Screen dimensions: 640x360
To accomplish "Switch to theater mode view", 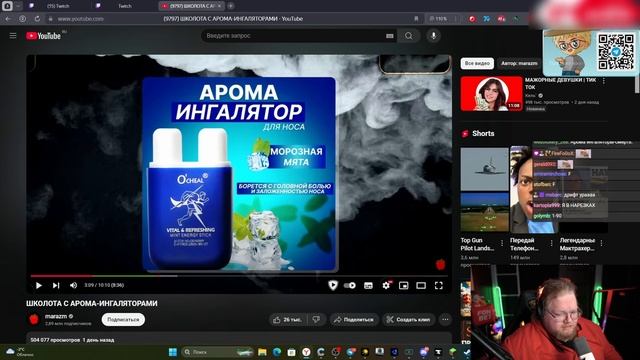I will tap(421, 285).
